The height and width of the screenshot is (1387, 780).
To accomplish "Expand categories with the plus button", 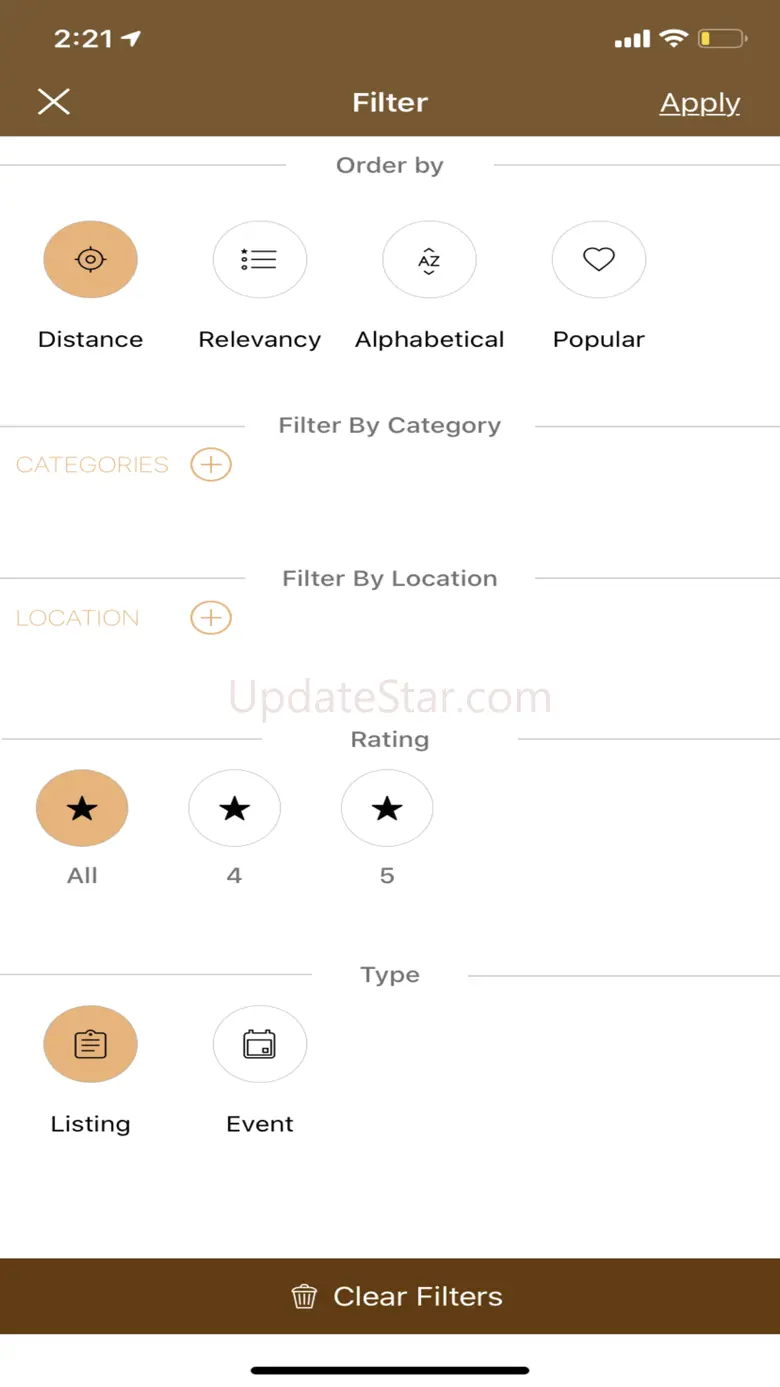I will (211, 464).
